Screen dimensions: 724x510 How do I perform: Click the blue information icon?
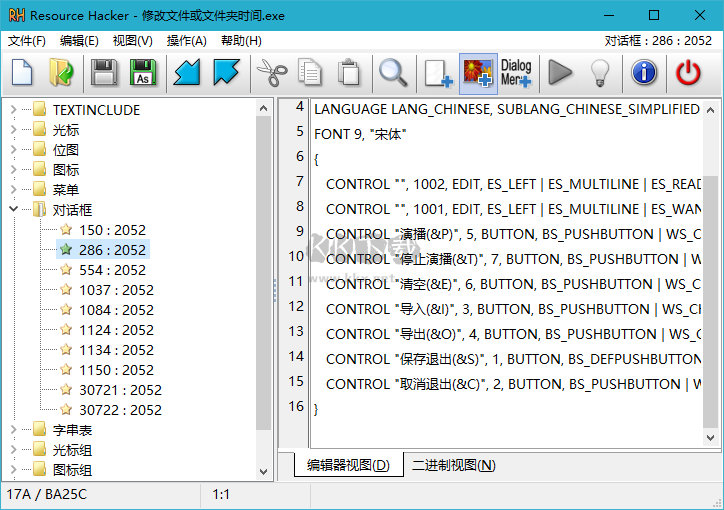tap(644, 73)
